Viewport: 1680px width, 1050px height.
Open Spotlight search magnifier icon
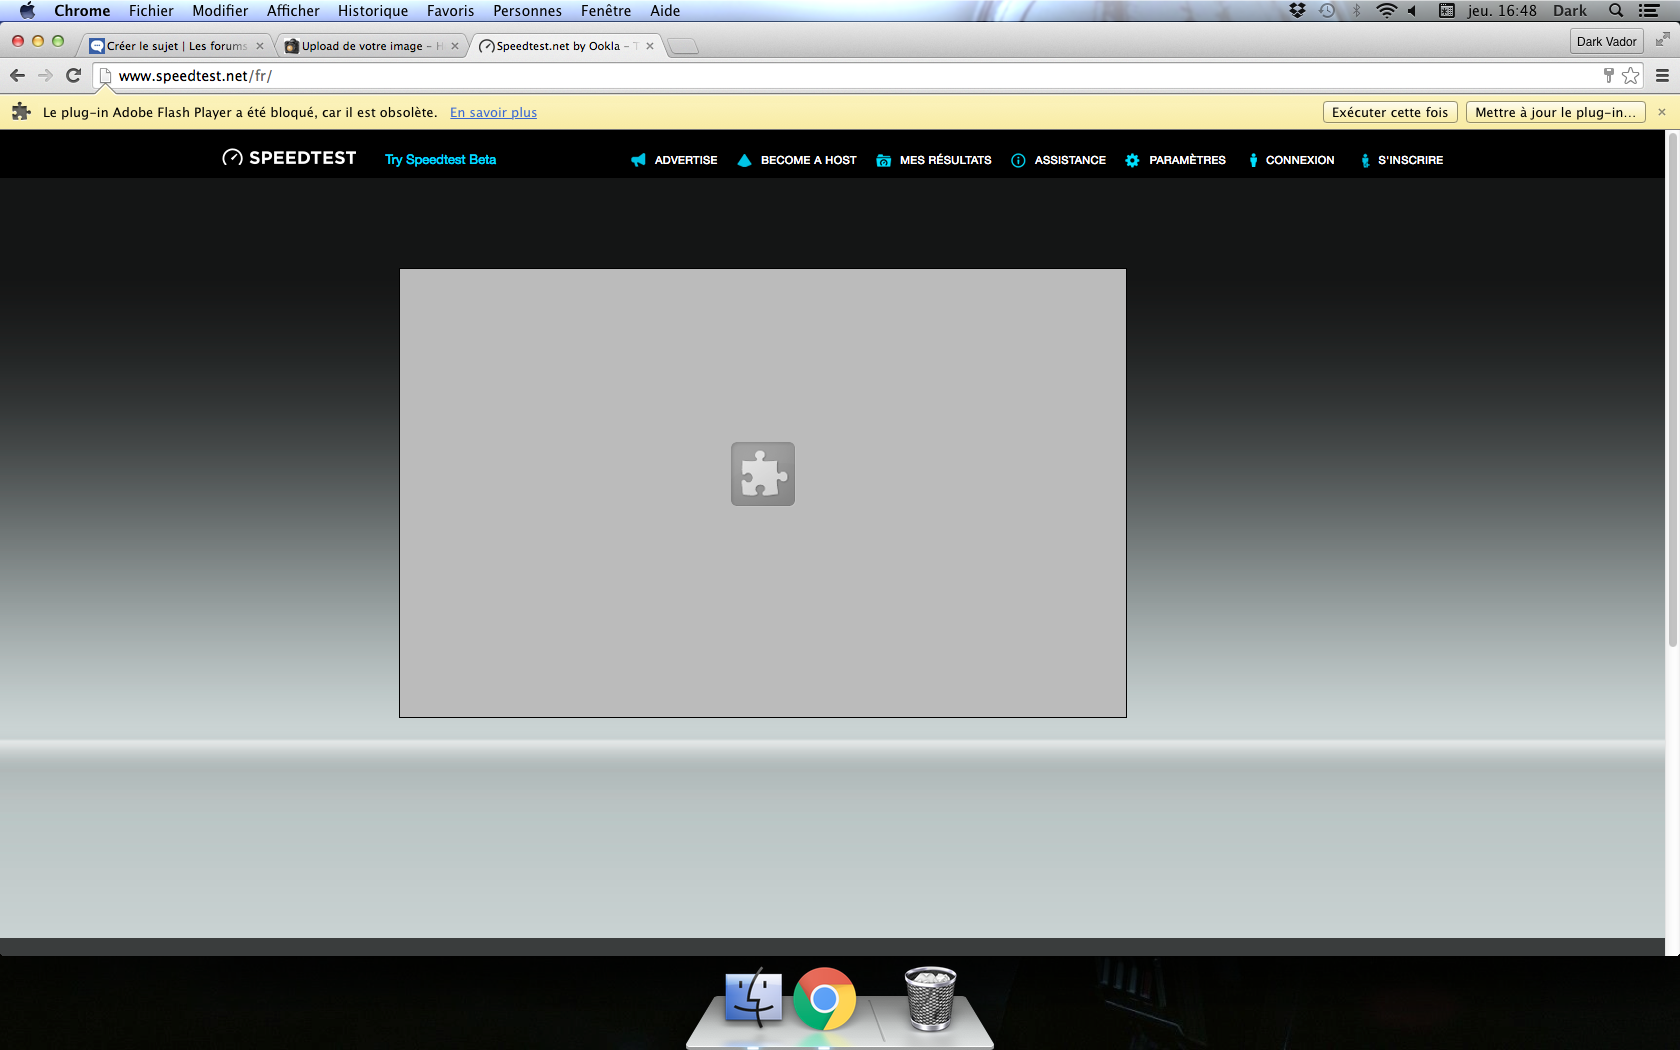[x=1615, y=11]
